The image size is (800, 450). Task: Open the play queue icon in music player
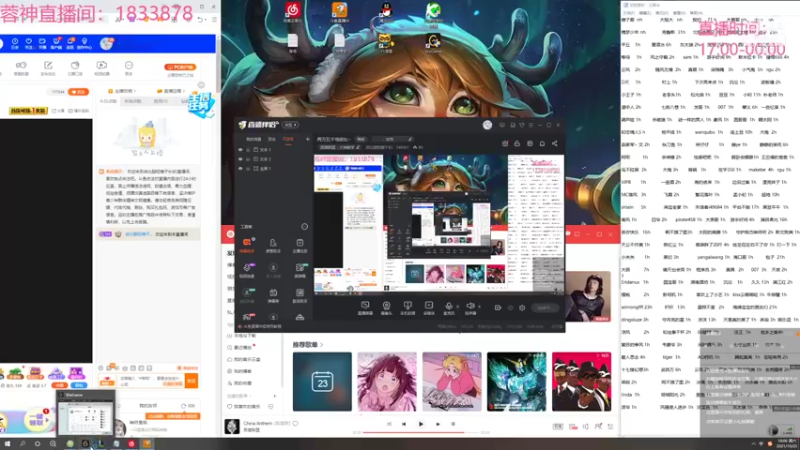click(611, 427)
